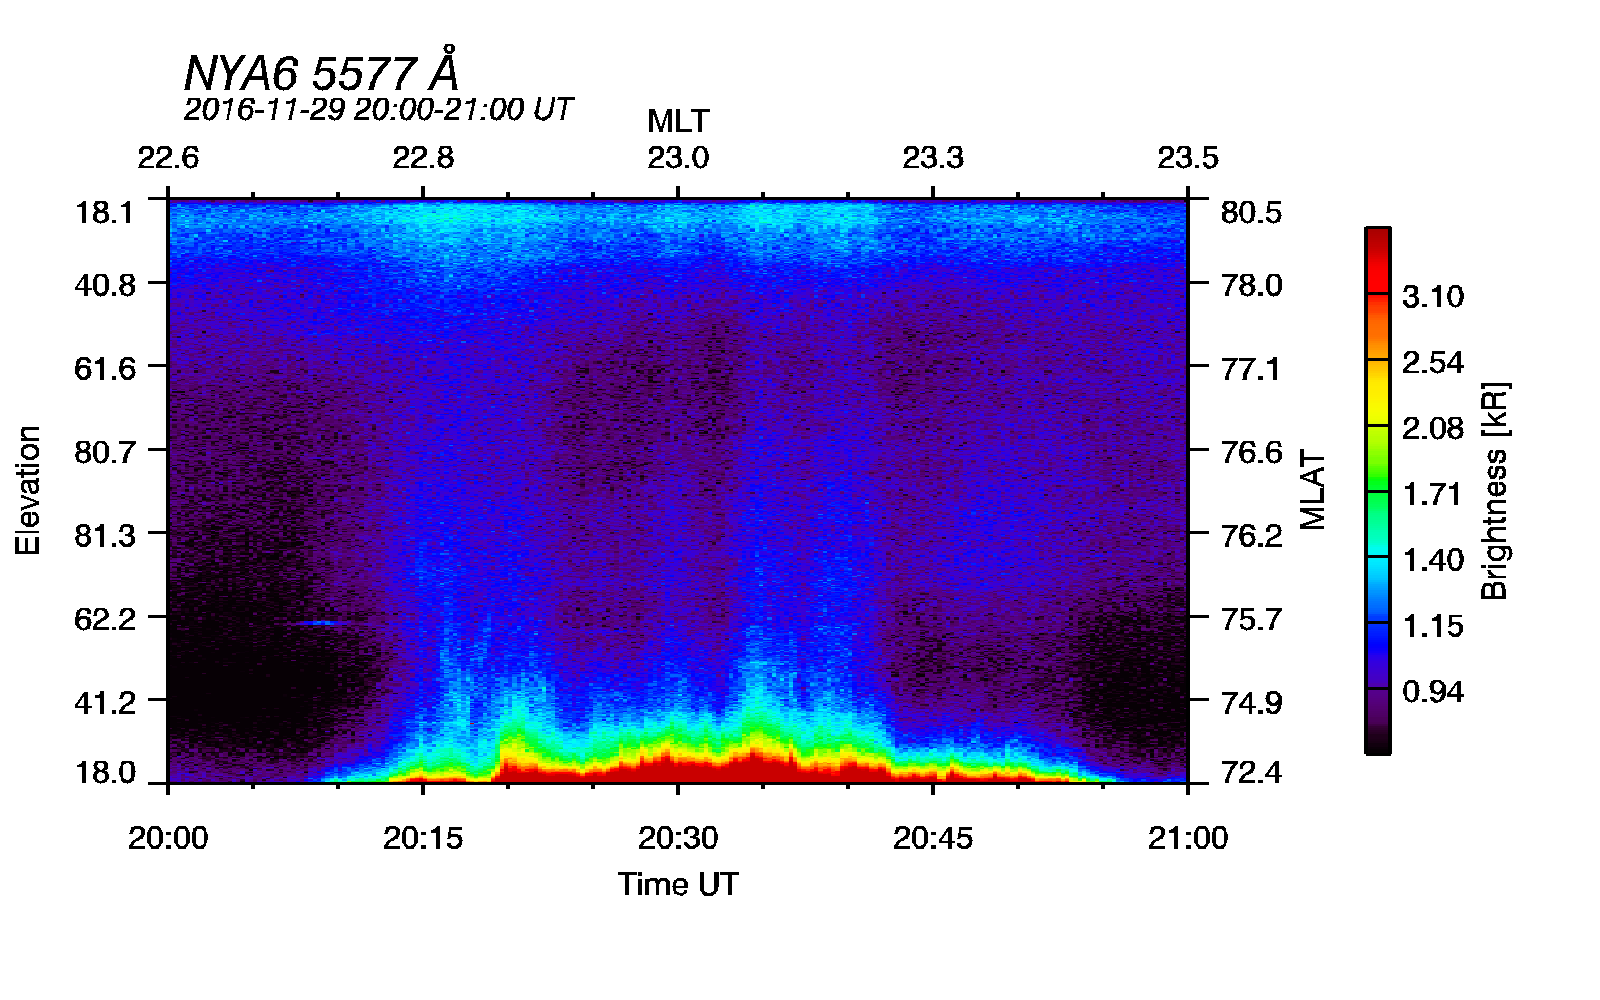
Task: Pick the time tick "20:30"
Action: (x=678, y=838)
